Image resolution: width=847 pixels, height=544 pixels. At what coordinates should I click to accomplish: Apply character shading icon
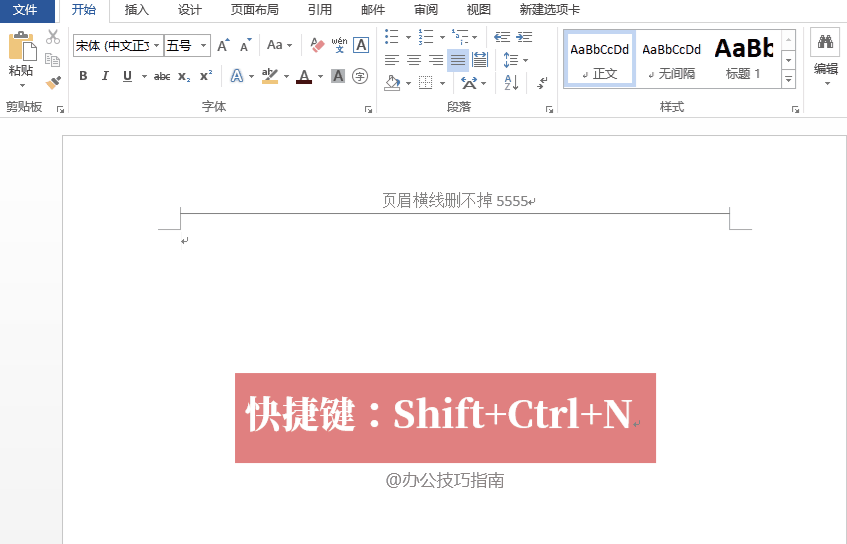coord(338,76)
